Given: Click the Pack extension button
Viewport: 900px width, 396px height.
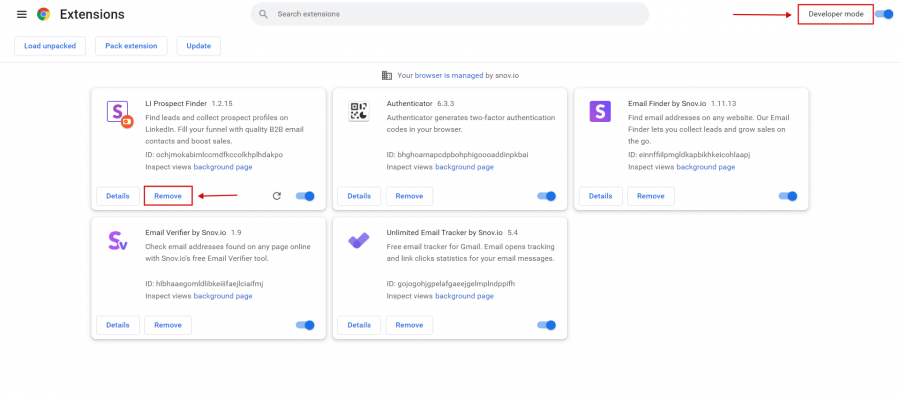Looking at the screenshot, I should click(x=131, y=46).
